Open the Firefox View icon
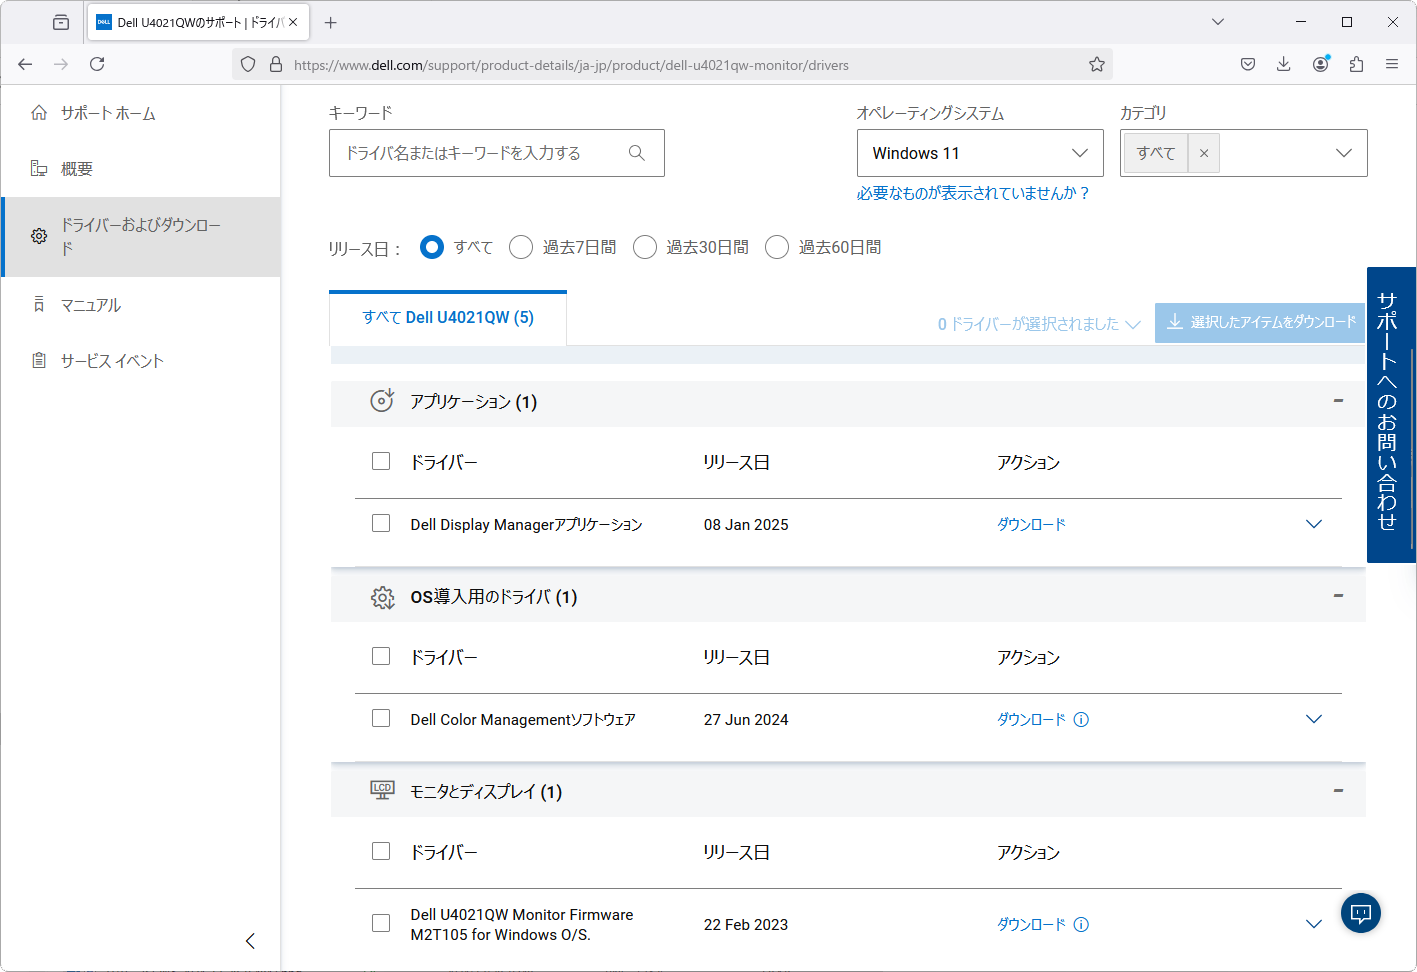 [61, 22]
